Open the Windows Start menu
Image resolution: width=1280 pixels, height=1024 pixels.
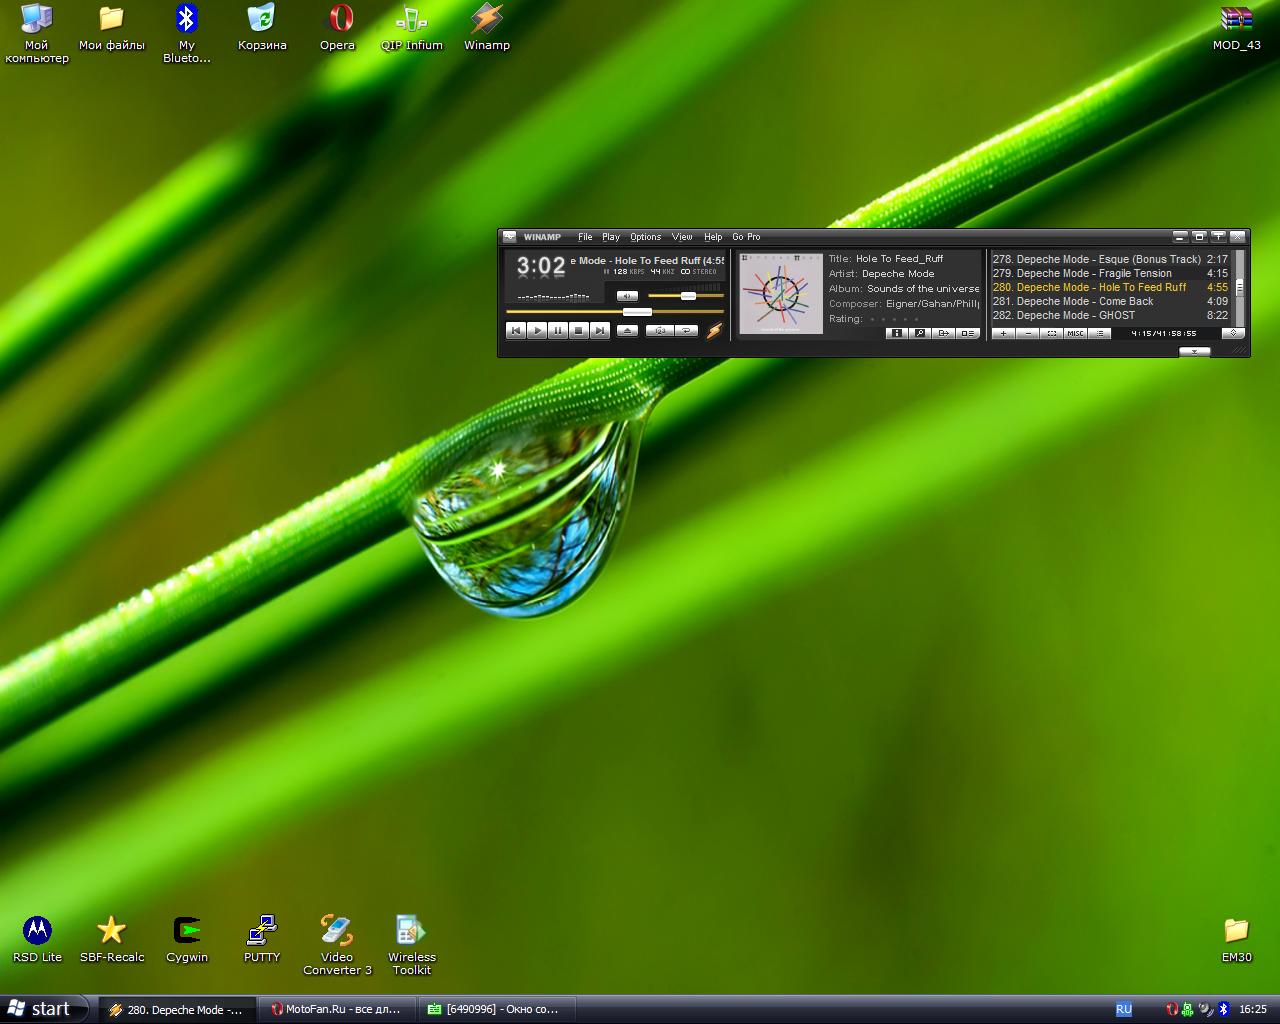tap(45, 1009)
